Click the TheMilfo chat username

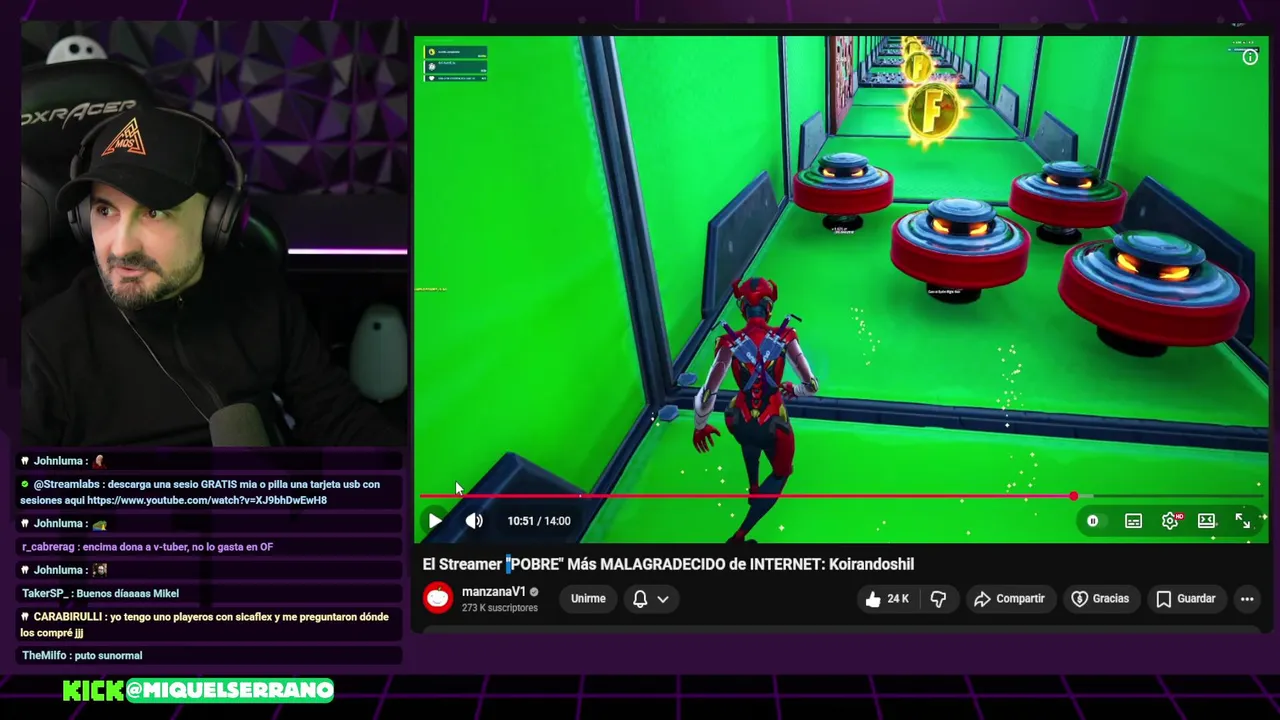point(44,656)
